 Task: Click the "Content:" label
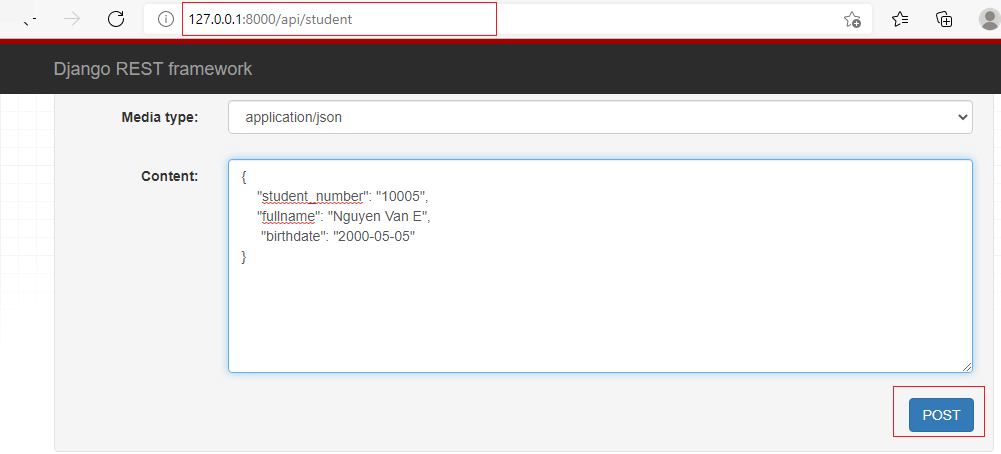point(169,176)
